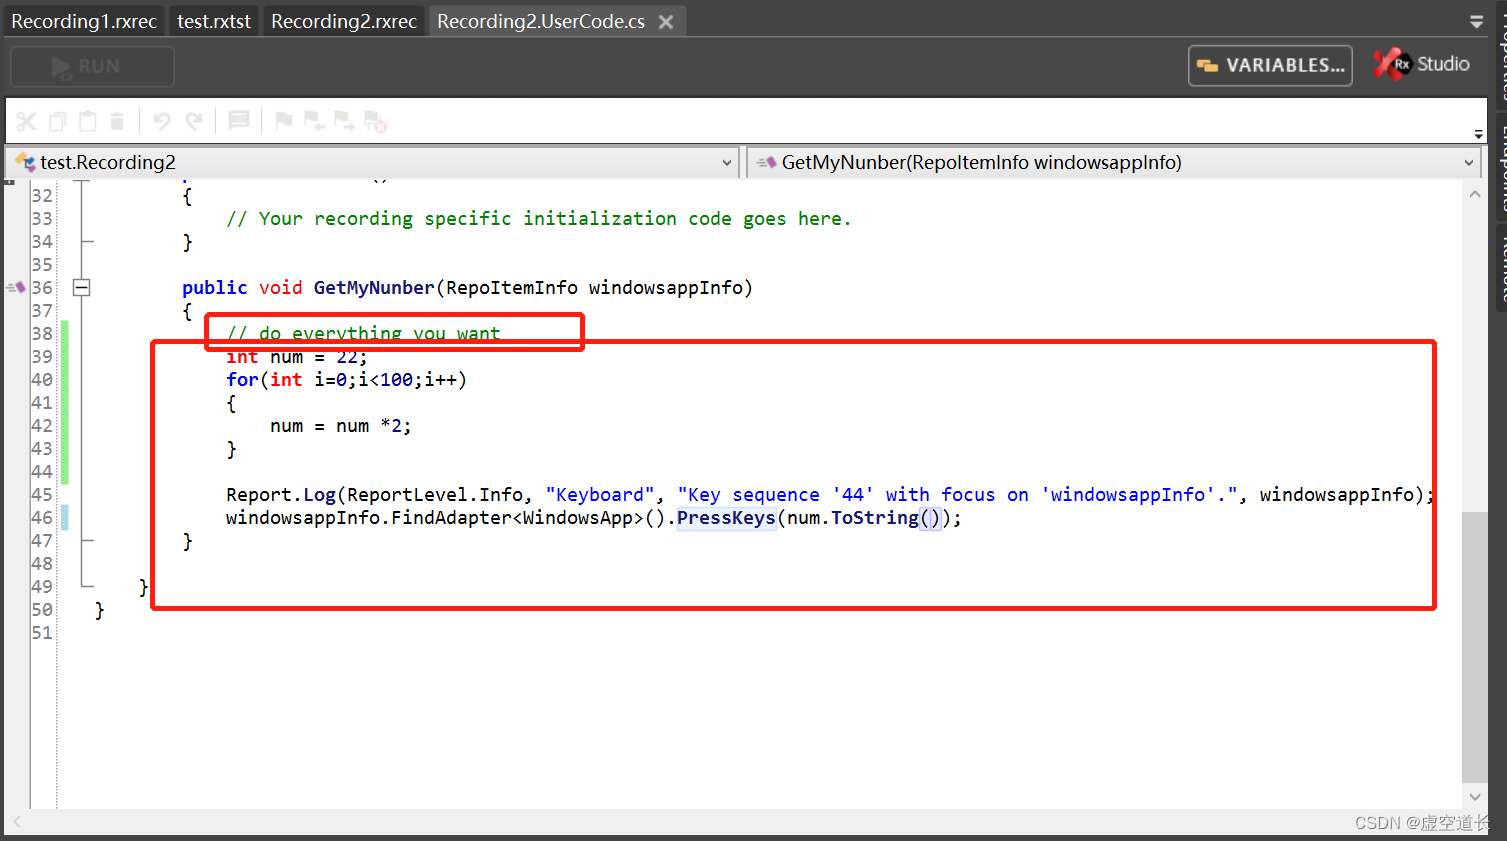This screenshot has height=841, width=1507.
Task: Click the scroll up arrow of code editor
Action: click(x=1475, y=194)
